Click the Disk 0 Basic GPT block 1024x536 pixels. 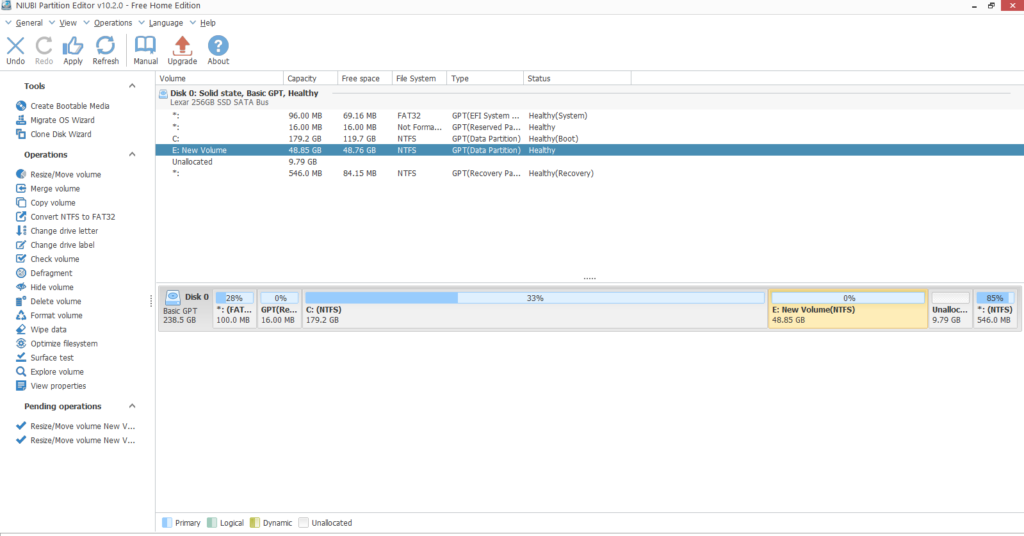(185, 308)
